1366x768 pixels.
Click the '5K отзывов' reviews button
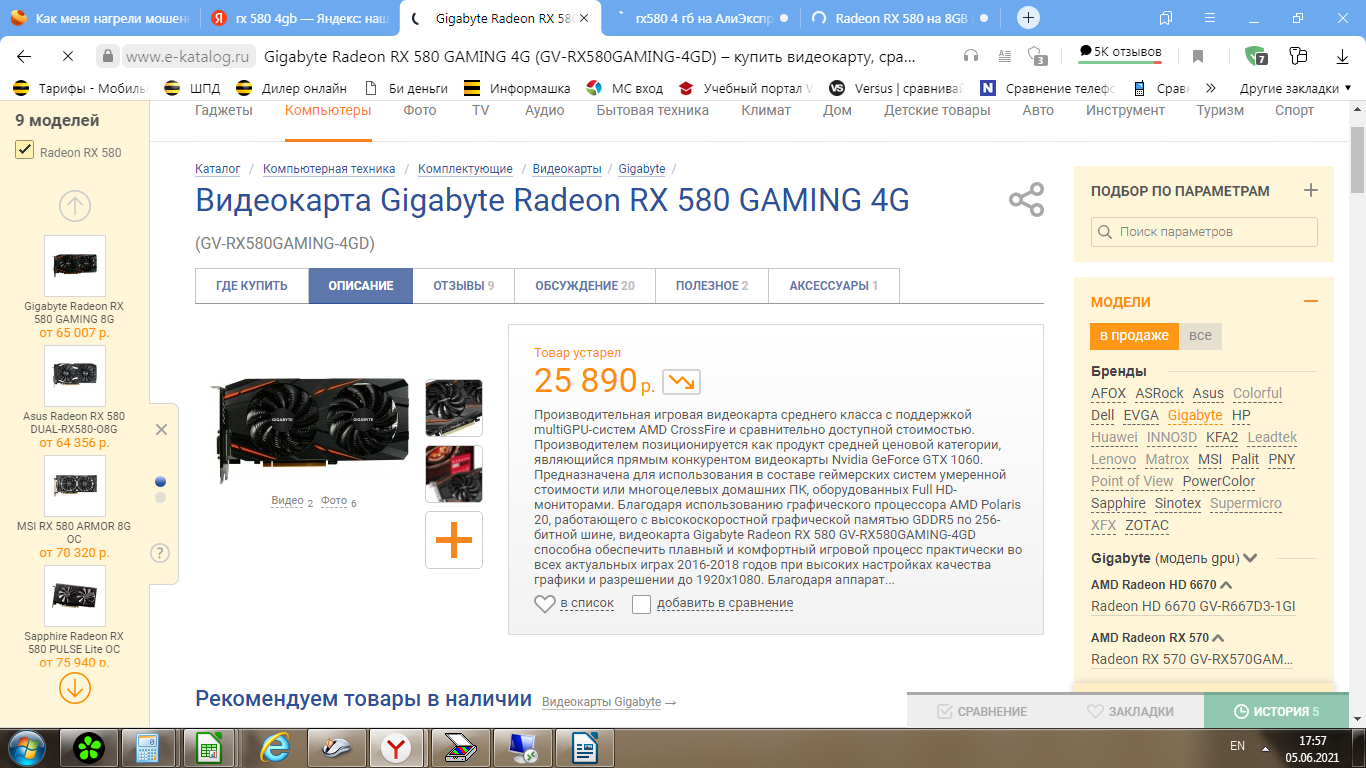(1120, 52)
